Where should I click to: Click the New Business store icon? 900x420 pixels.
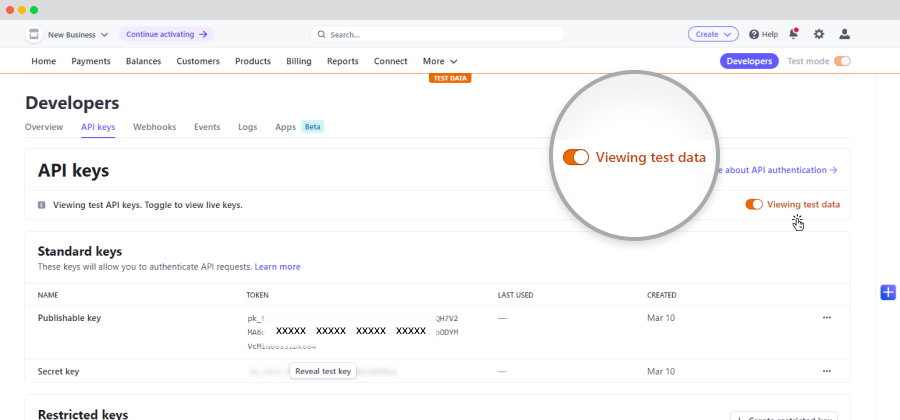34,34
